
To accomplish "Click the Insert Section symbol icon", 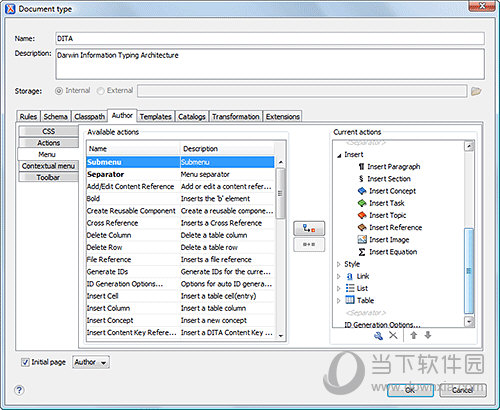I will pos(361,179).
